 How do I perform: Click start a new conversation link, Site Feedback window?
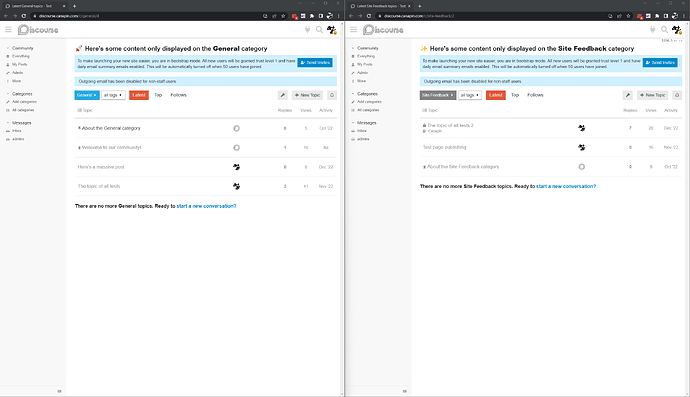click(x=566, y=186)
